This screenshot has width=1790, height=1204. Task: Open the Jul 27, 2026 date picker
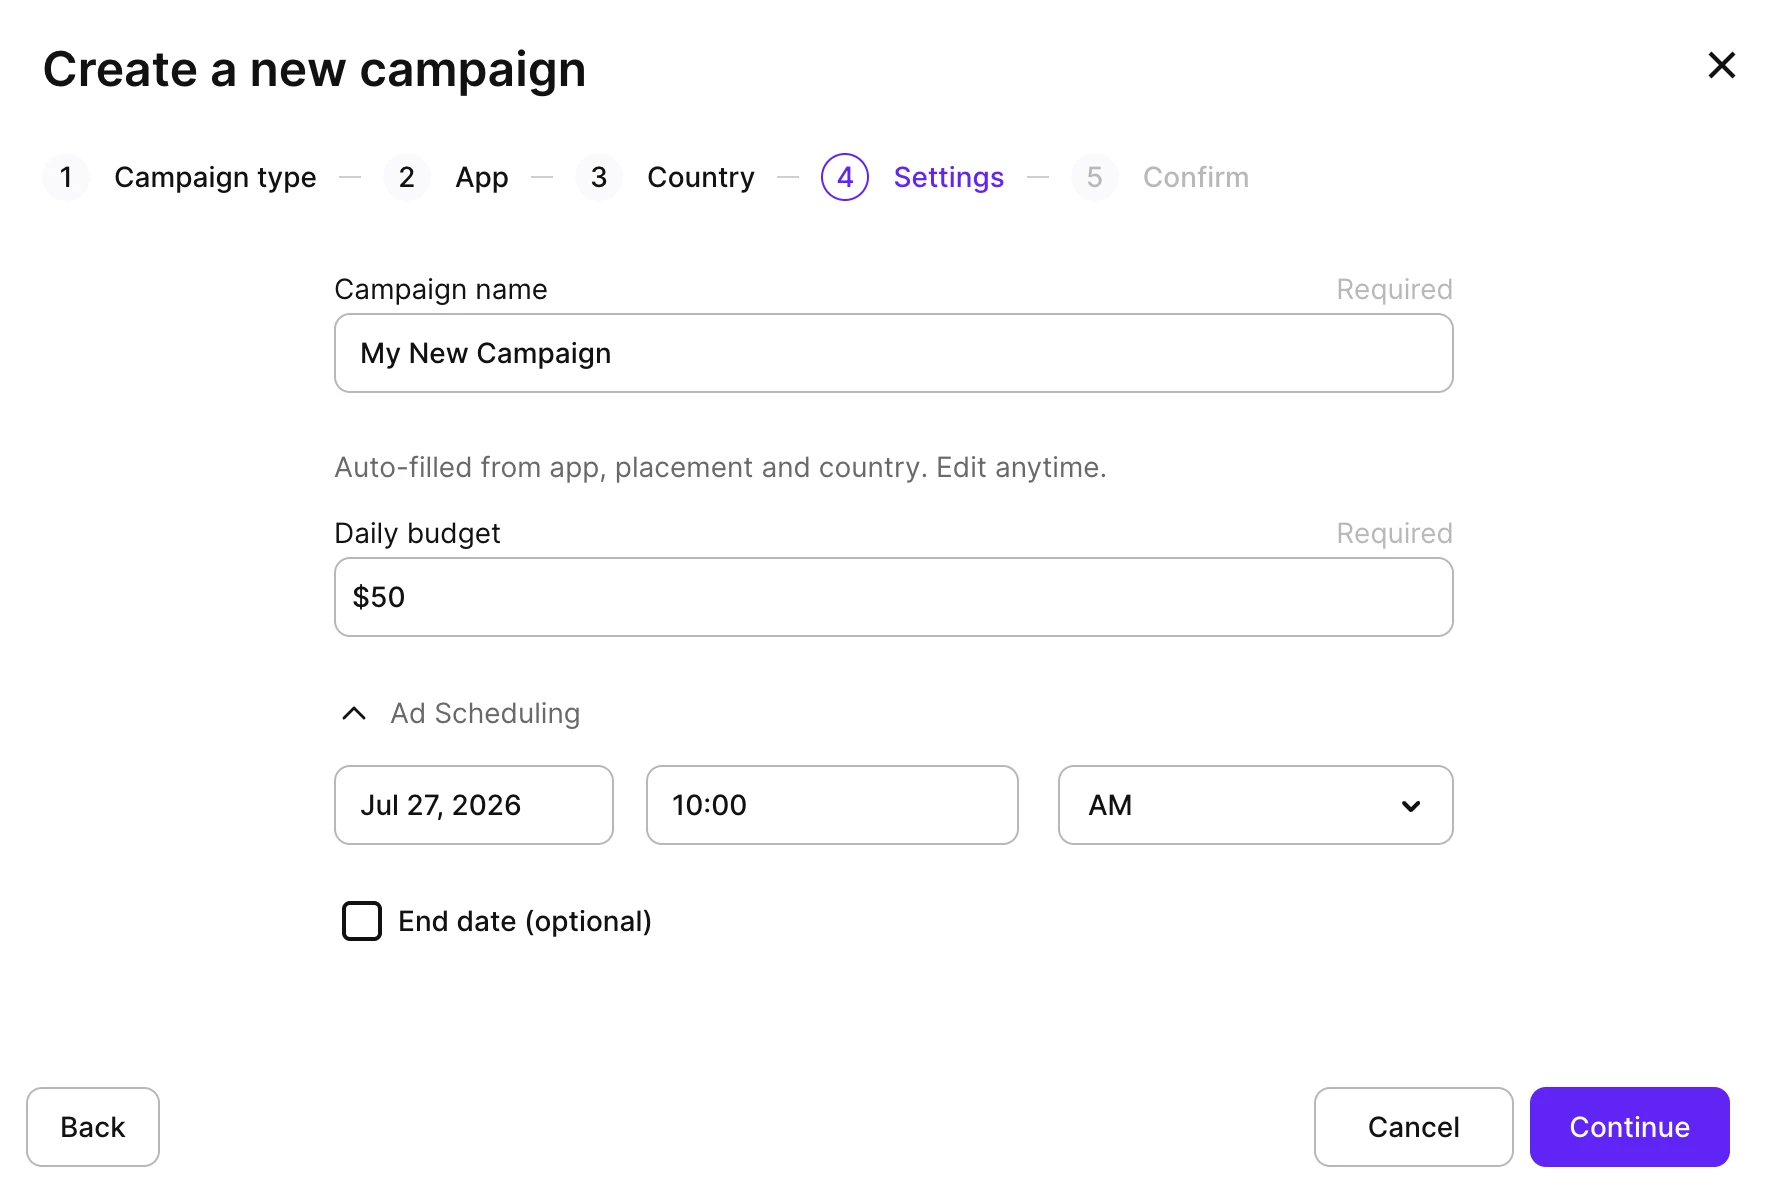[474, 805]
